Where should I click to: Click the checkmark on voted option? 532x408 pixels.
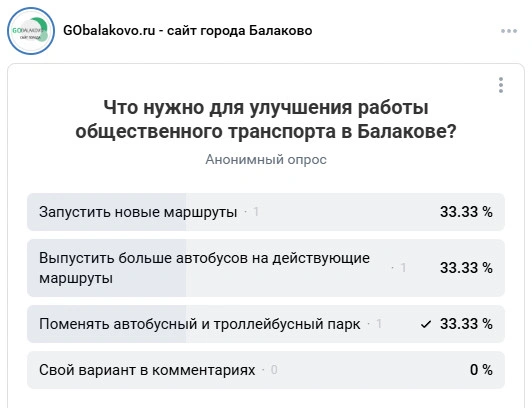pyautogui.click(x=425, y=325)
